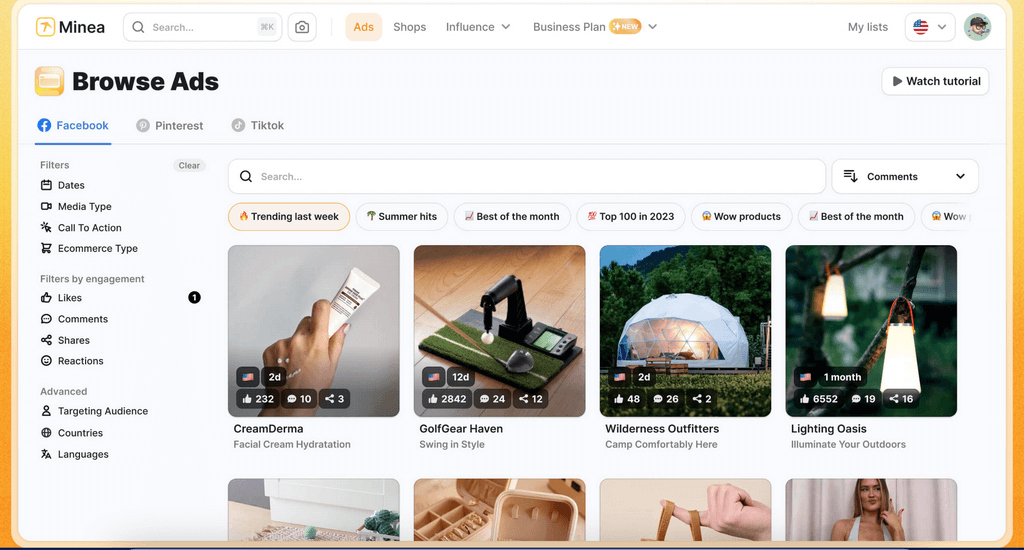Click the Ecommerce Type cart icon

tap(46, 248)
